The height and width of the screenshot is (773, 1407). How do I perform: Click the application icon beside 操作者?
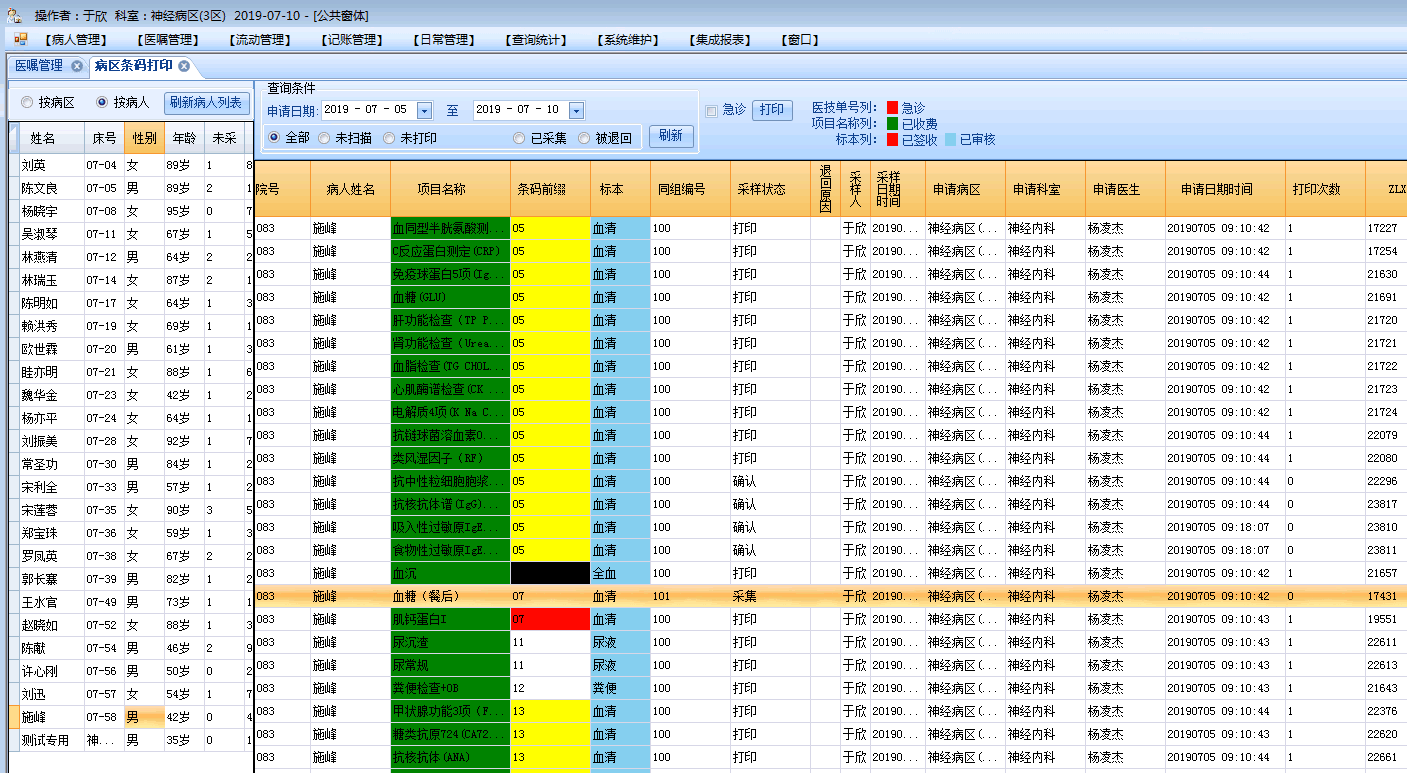point(13,15)
